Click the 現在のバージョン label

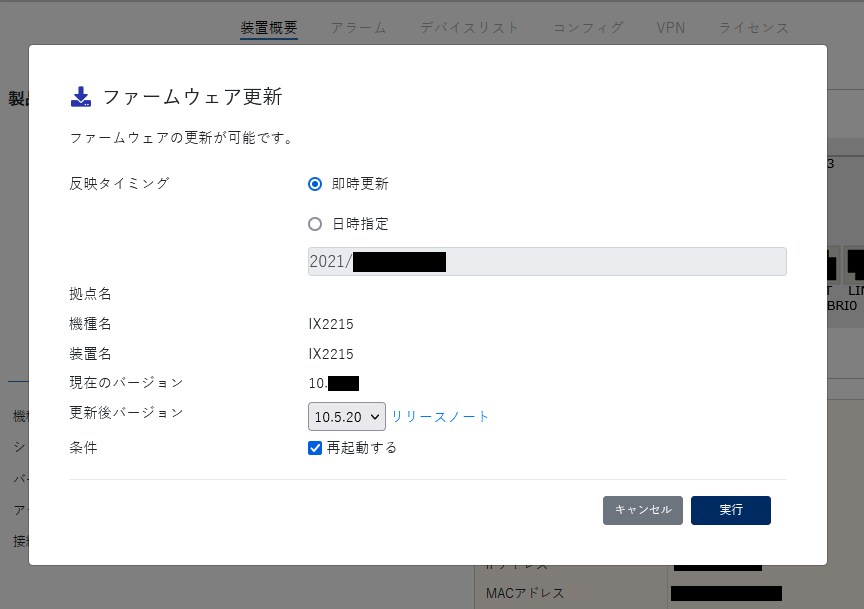coord(126,382)
